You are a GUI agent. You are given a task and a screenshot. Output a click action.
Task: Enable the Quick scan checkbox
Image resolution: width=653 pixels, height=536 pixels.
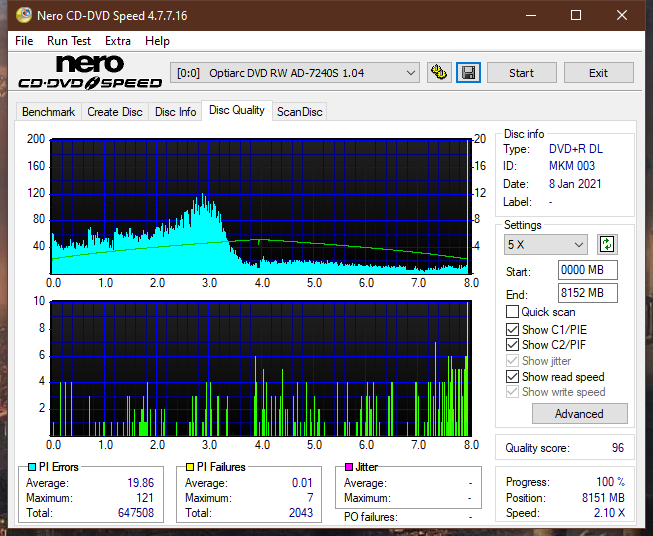click(513, 312)
